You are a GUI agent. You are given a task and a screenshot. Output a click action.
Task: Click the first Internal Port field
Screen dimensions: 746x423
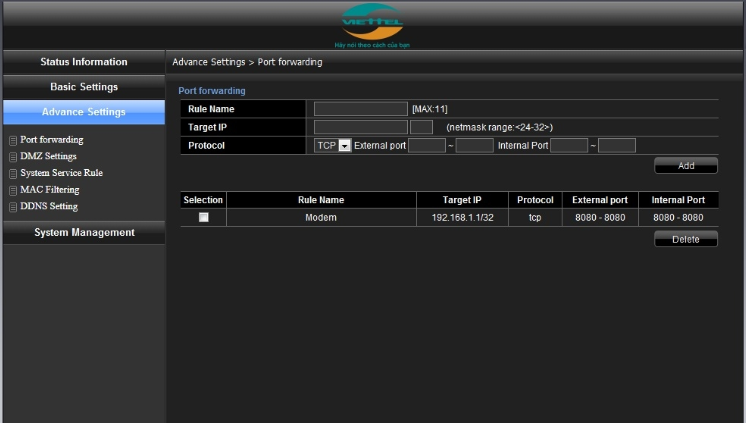(568, 146)
